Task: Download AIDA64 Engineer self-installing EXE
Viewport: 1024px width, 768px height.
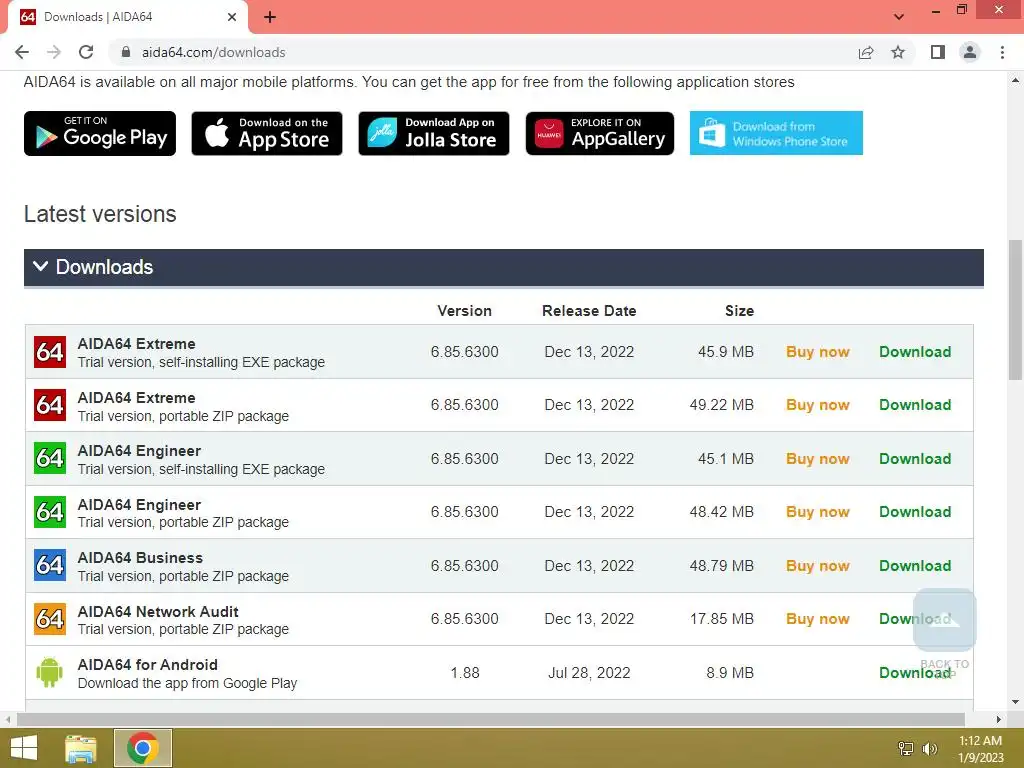Action: 915,458
